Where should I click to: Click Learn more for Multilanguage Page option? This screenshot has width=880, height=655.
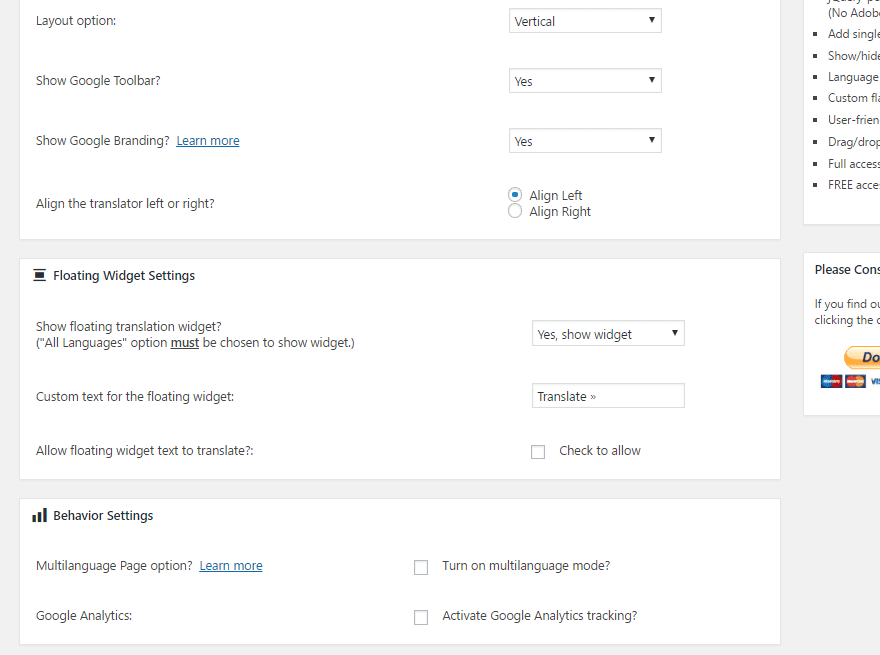tap(230, 565)
